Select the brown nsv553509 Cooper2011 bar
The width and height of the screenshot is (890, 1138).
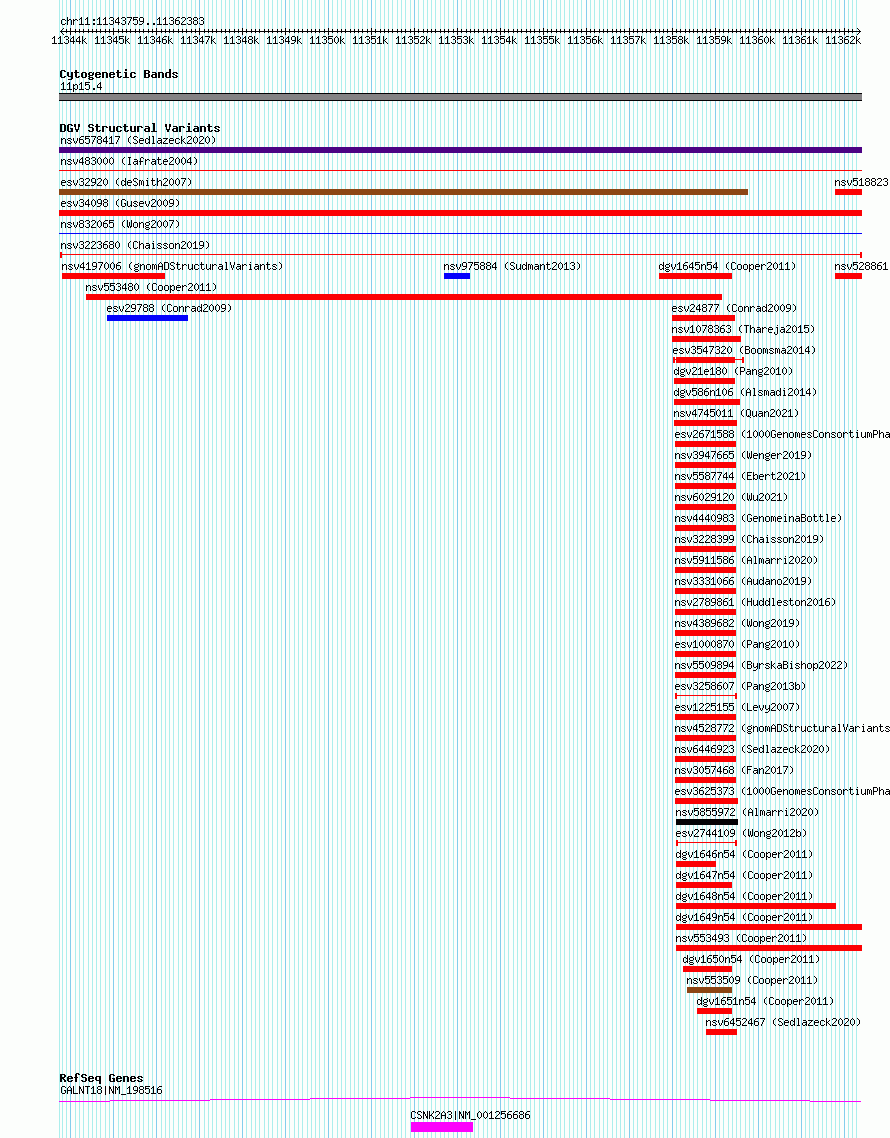(709, 990)
